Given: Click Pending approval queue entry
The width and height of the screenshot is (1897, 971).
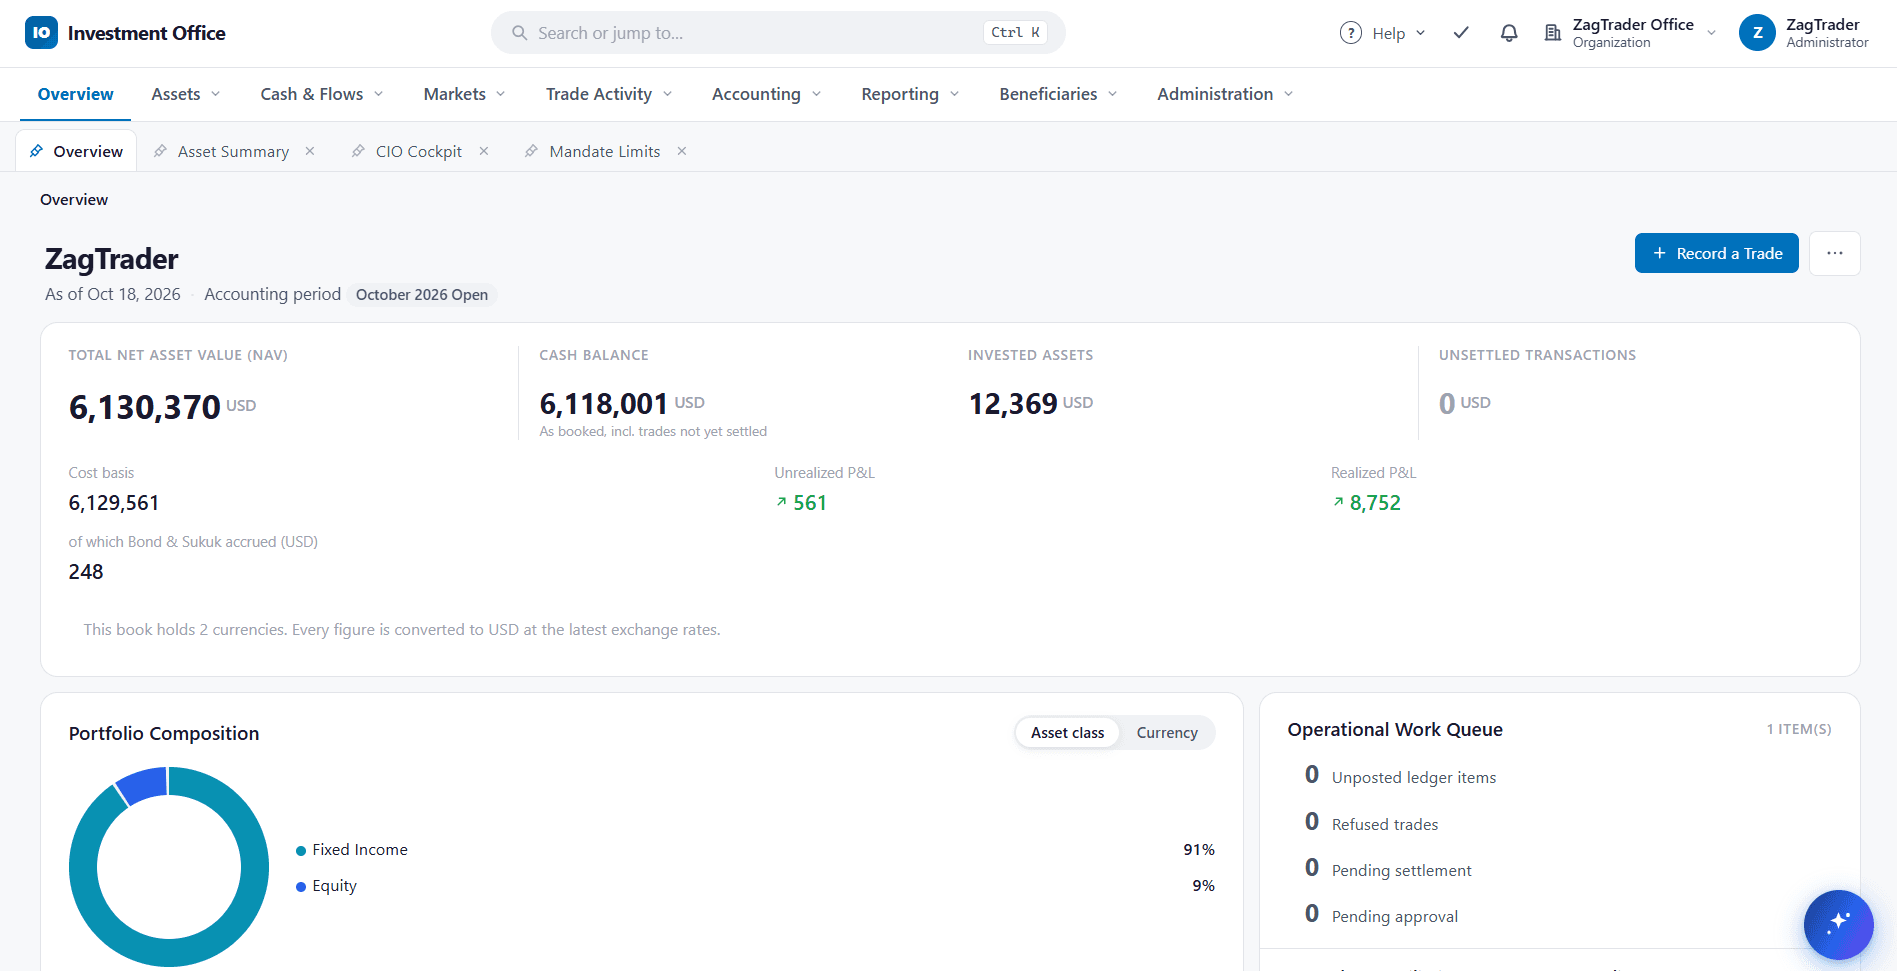Looking at the screenshot, I should 1382,916.
